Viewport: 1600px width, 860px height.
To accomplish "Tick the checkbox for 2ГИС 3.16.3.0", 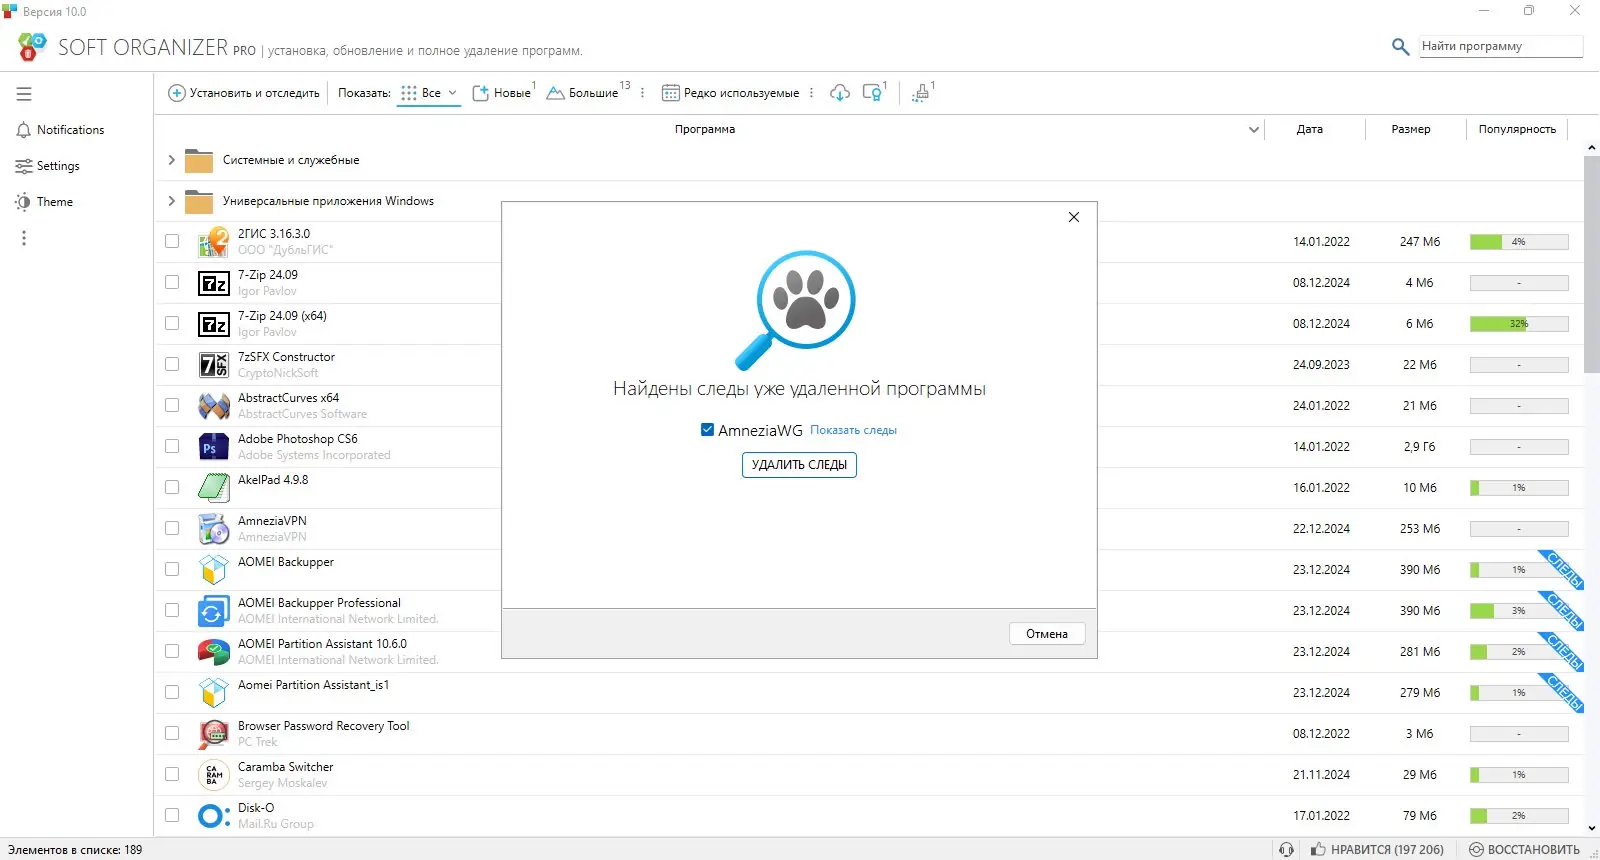I will 172,241.
